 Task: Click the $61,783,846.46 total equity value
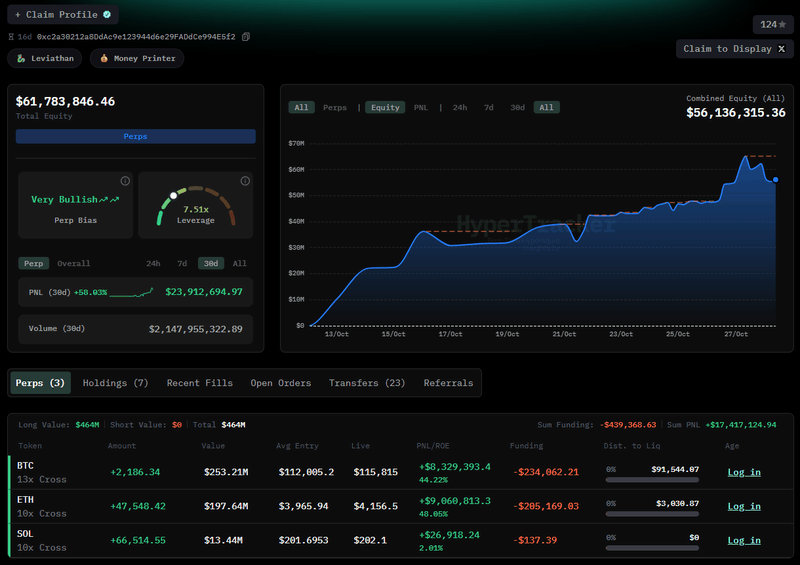[65, 102]
